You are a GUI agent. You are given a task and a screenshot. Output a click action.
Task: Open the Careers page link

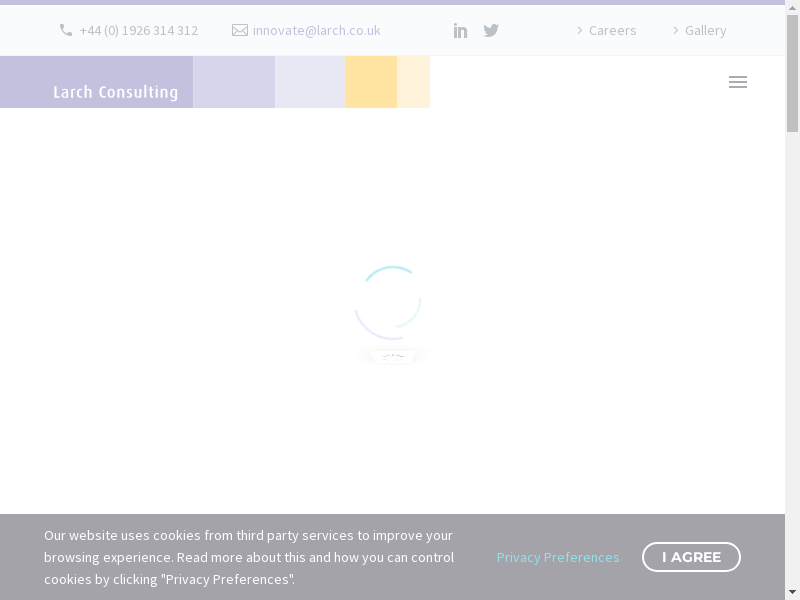[x=612, y=31]
